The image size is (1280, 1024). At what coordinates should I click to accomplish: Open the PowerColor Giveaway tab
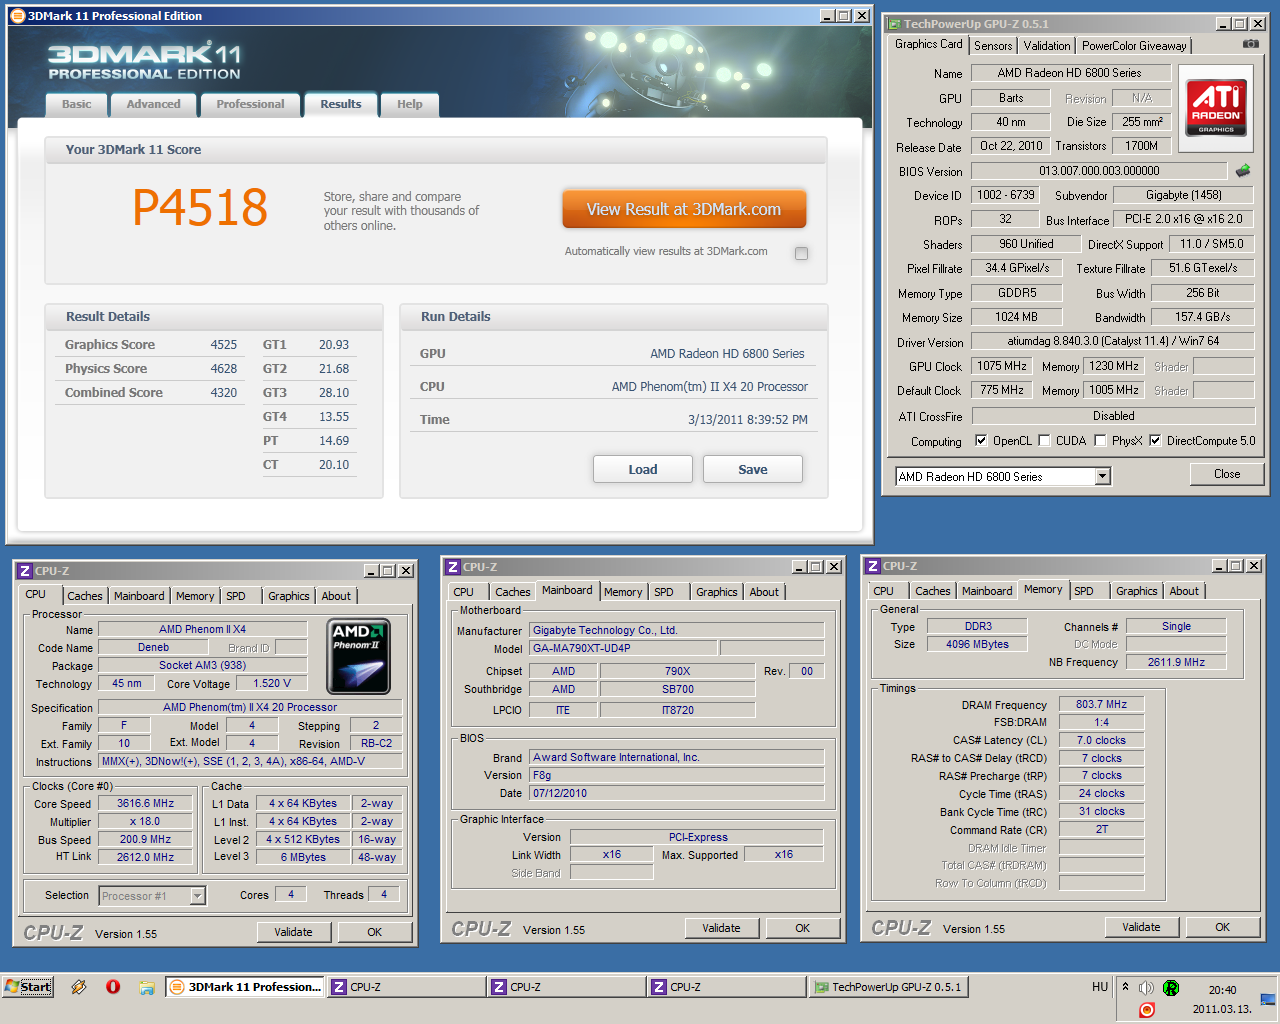pyautogui.click(x=1134, y=46)
